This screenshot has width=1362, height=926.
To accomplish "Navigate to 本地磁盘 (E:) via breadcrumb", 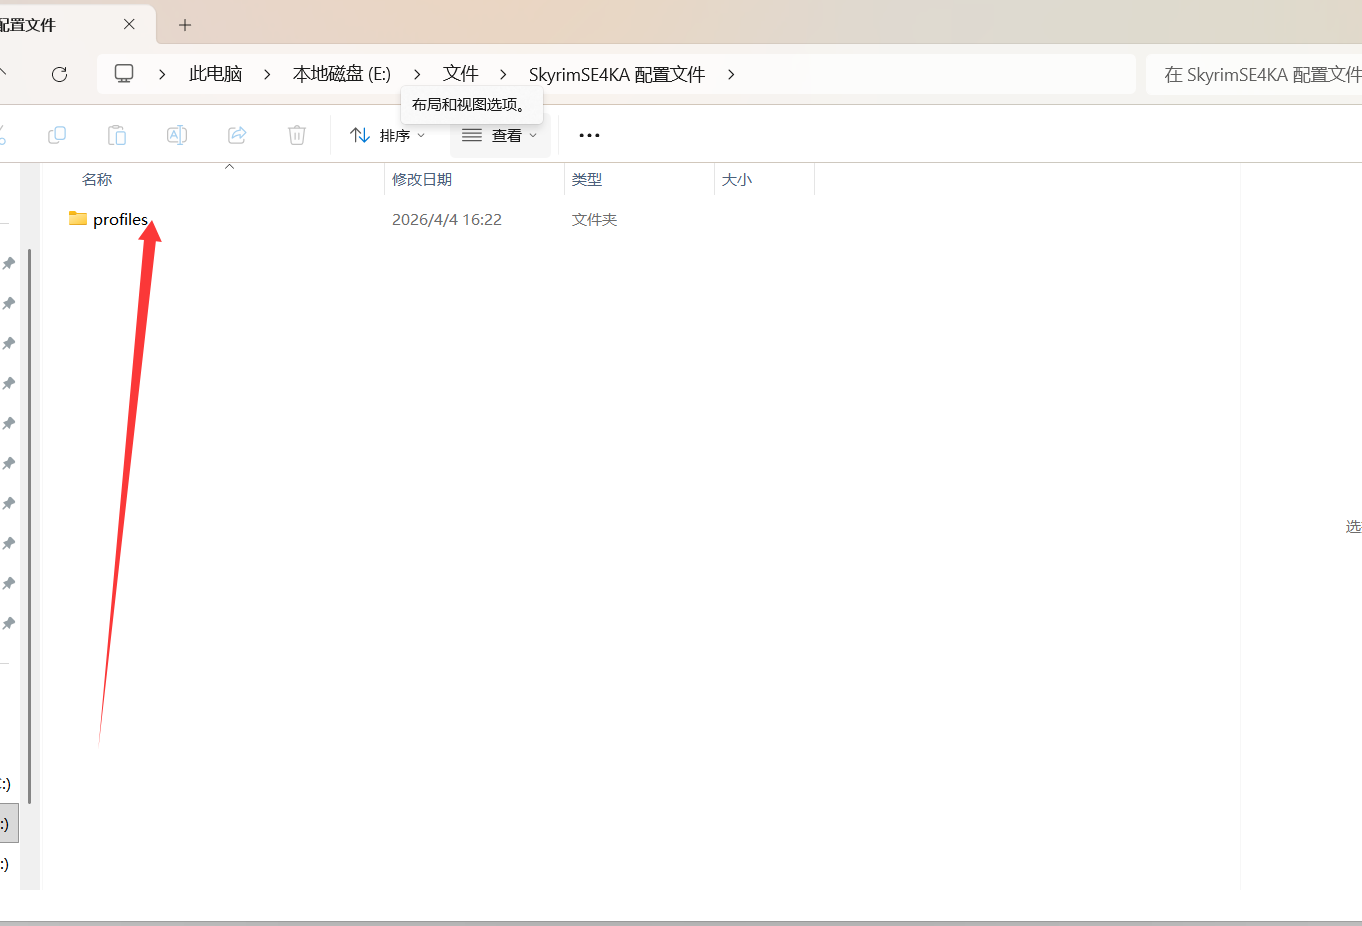I will 341,74.
